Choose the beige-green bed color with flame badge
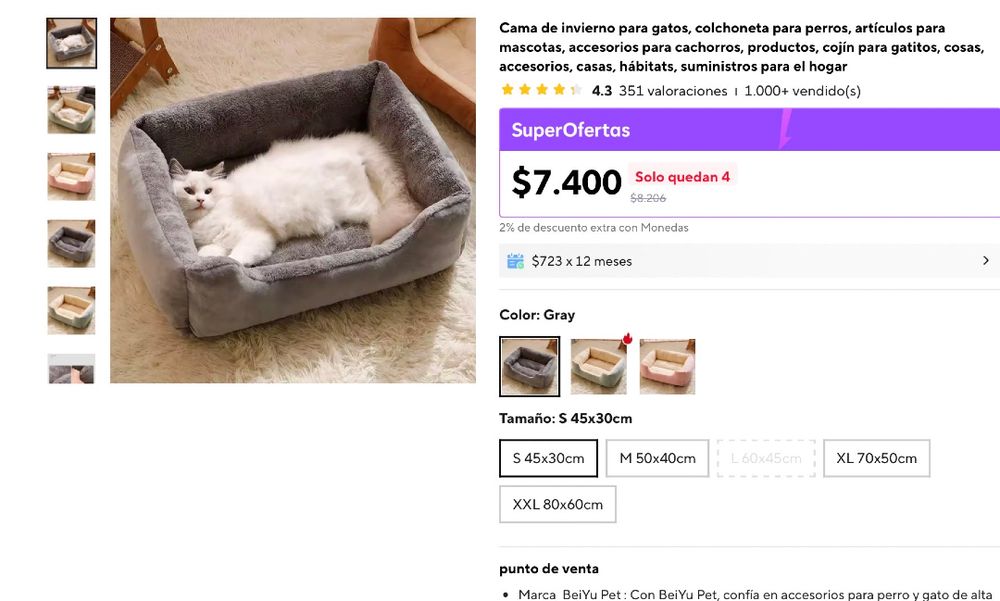This screenshot has width=1000, height=601. point(598,366)
